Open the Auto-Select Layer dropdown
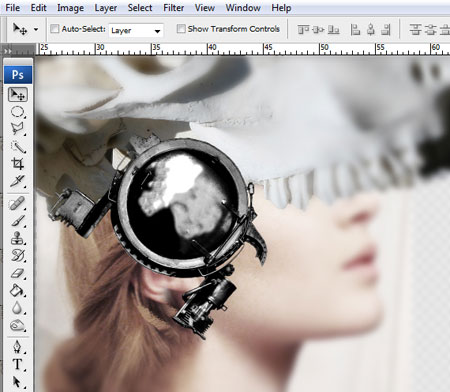 [x=136, y=31]
